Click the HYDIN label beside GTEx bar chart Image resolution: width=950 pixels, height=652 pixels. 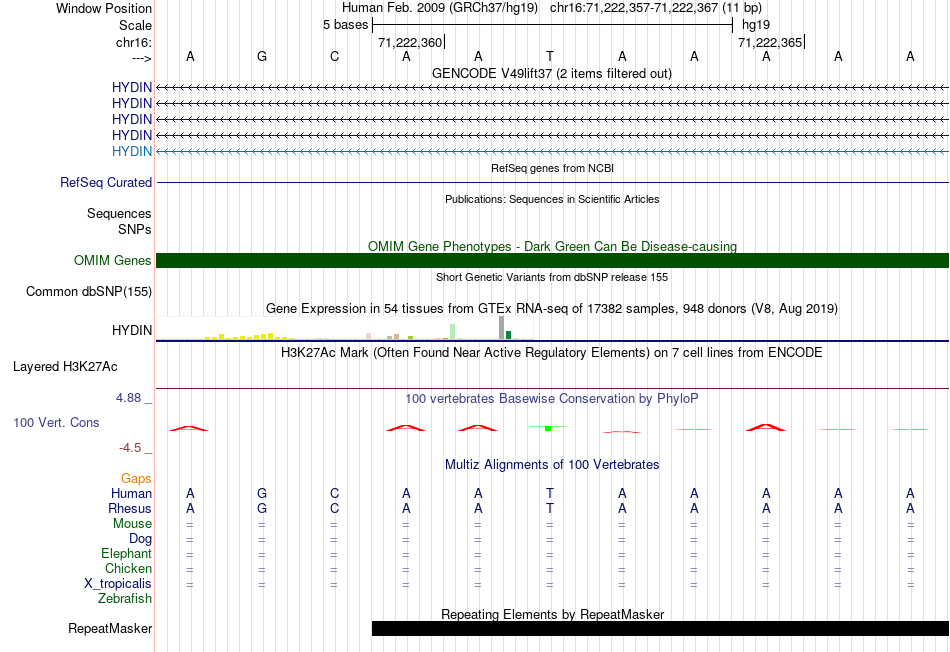click(x=131, y=330)
